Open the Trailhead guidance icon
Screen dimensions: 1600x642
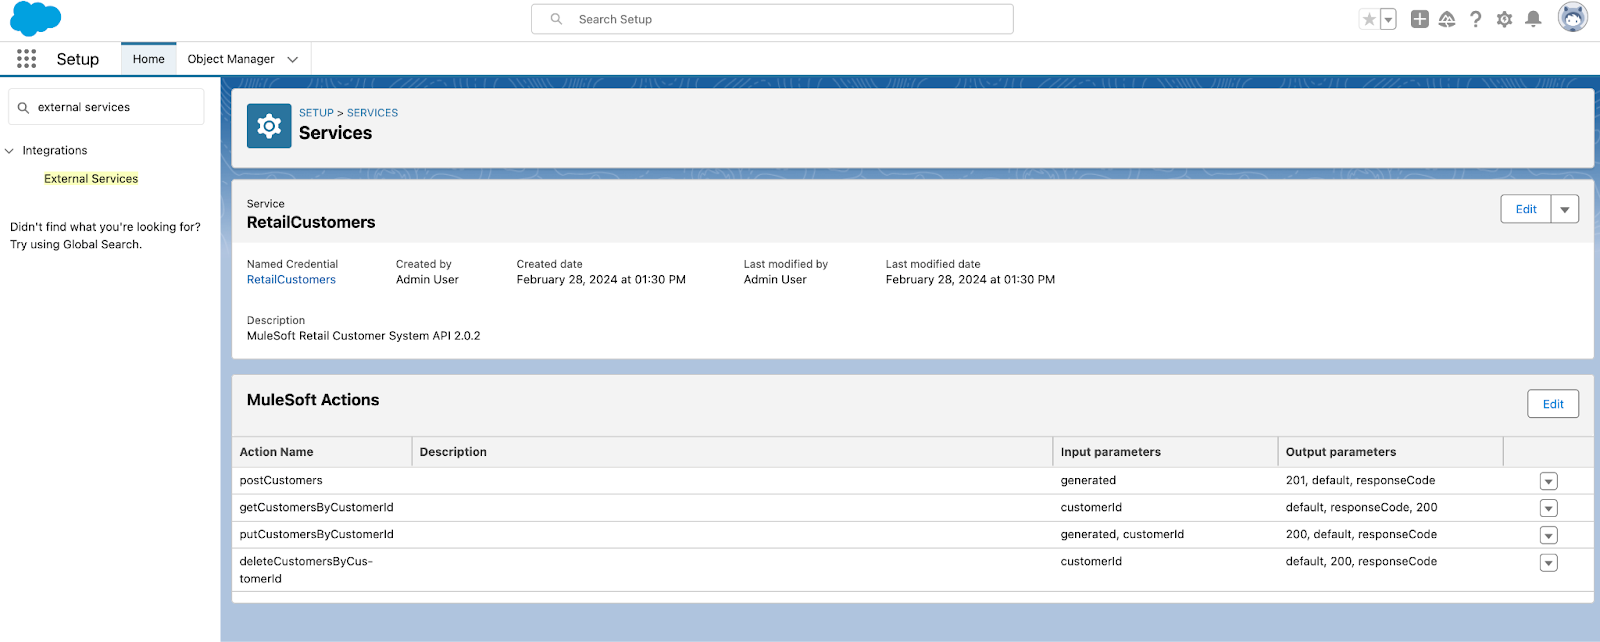1447,19
